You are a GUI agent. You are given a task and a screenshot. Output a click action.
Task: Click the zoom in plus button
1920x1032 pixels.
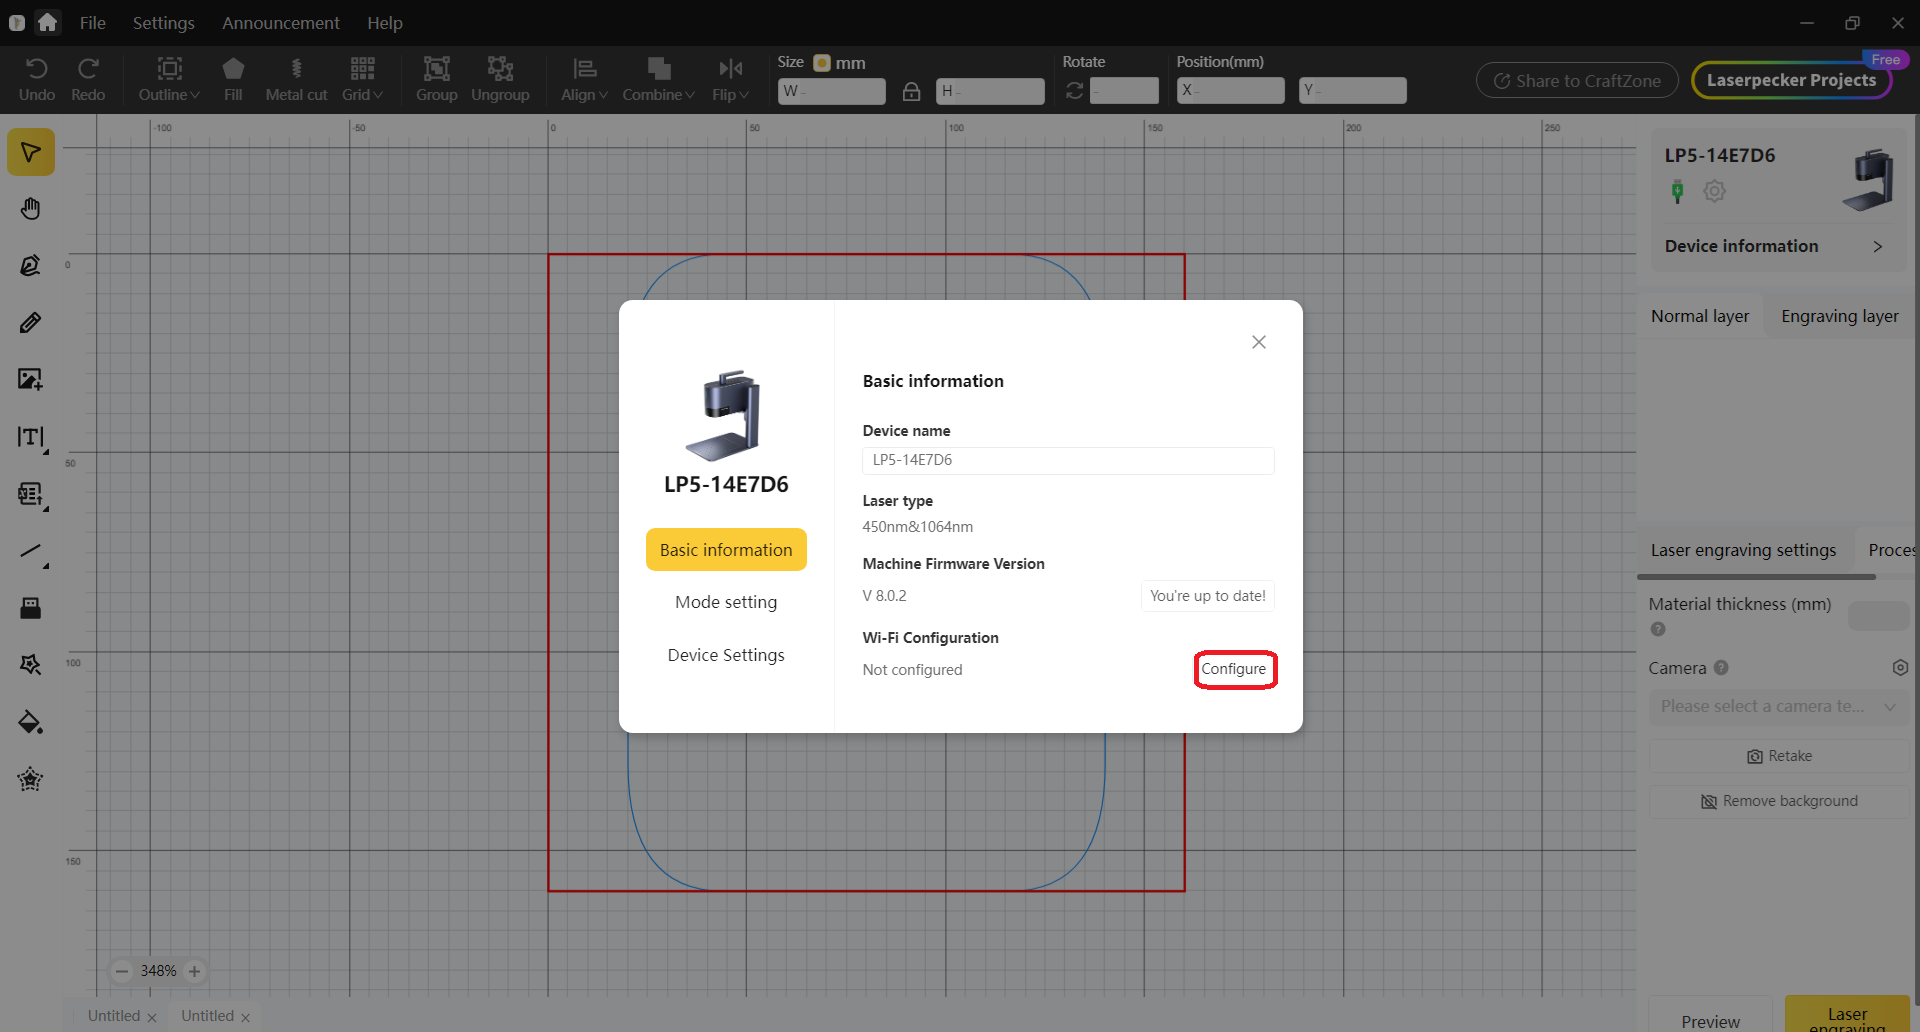(x=195, y=971)
